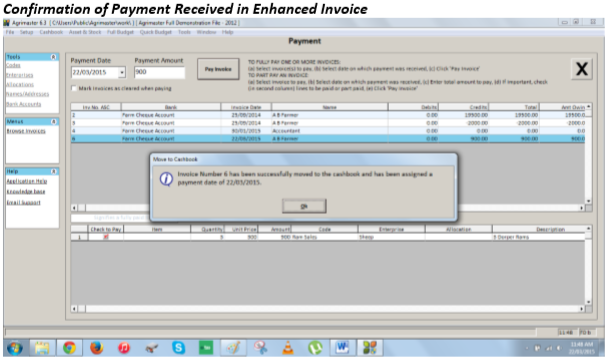The image size is (611, 364).
Task: Open the Names/Addresses link
Action: (x=28, y=94)
